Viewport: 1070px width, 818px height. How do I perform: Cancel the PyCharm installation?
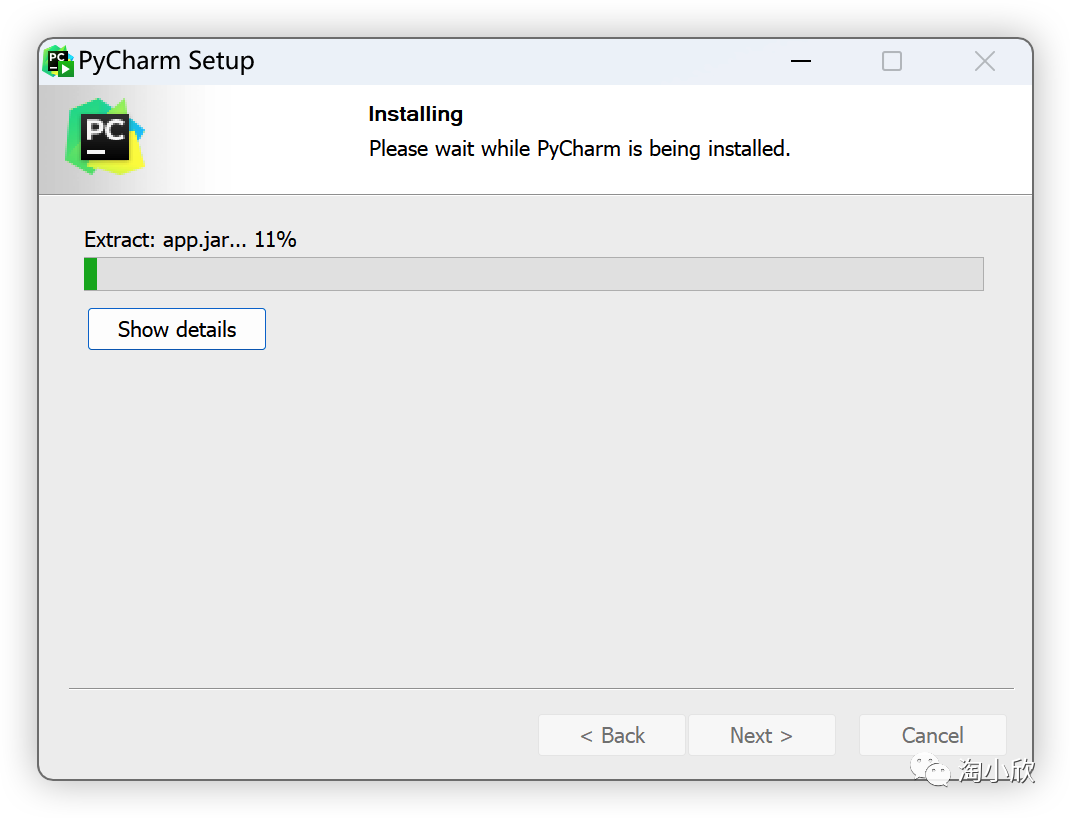pos(932,735)
